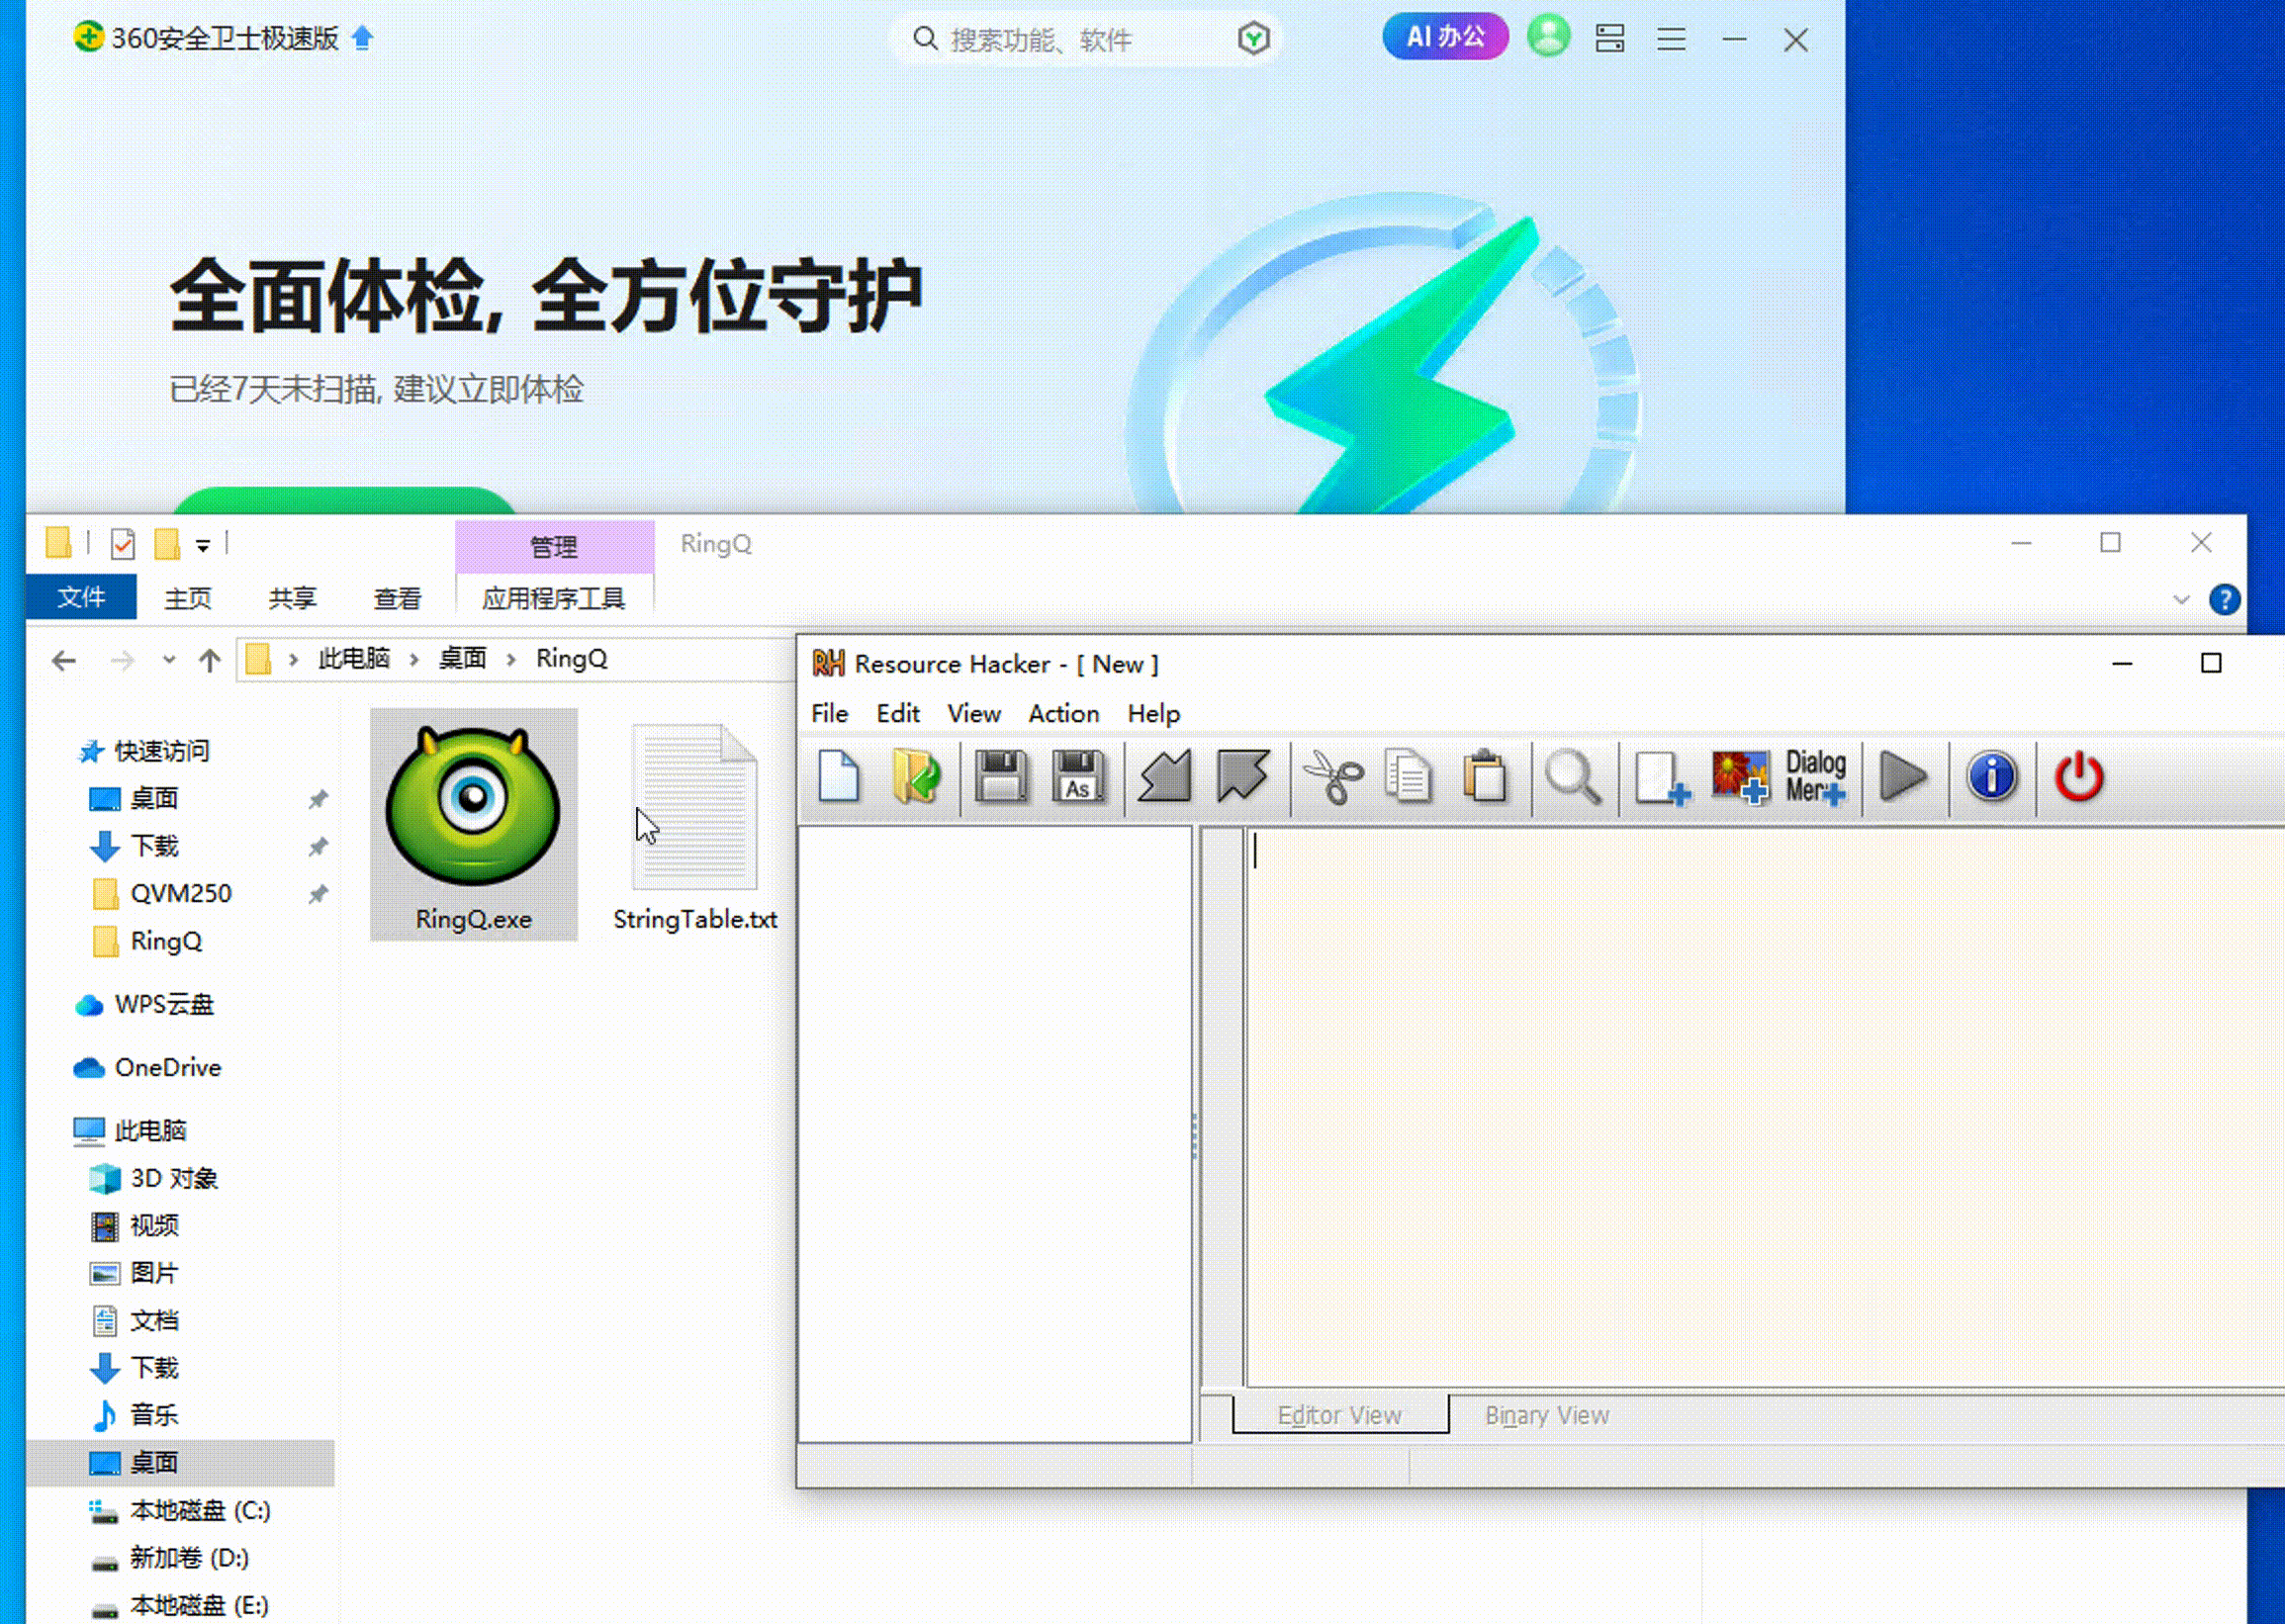Open the 查看 ribbon tab
This screenshot has width=2285, height=1624.
[397, 598]
